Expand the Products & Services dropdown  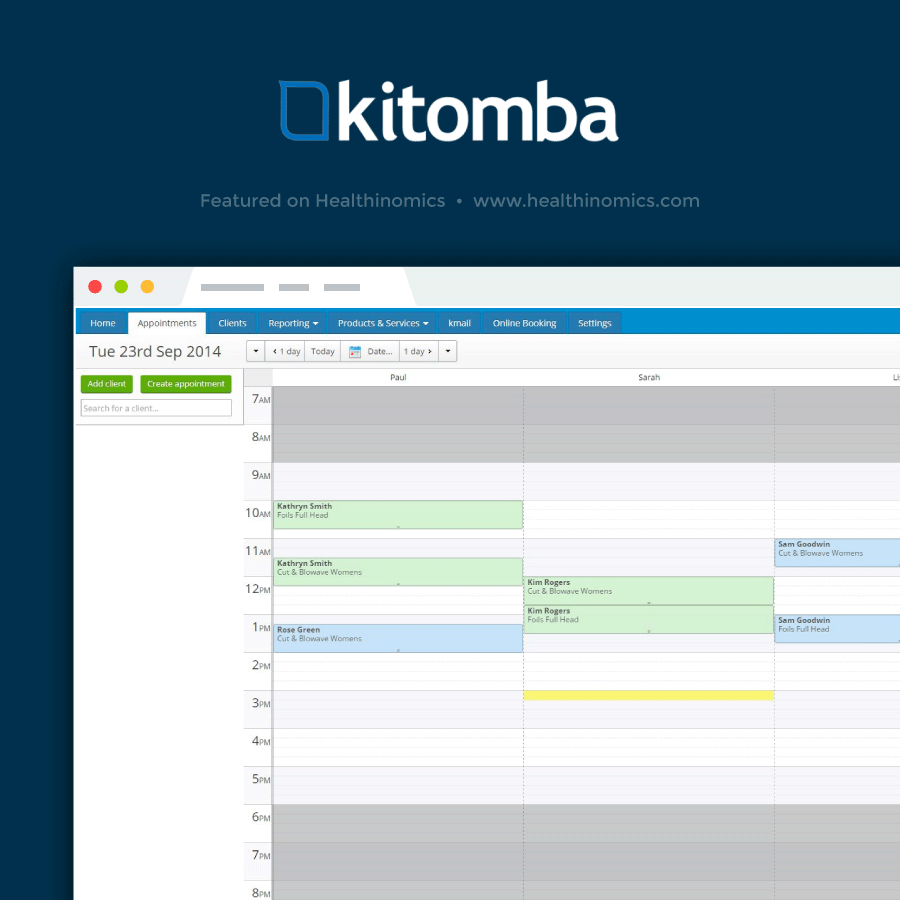pyautogui.click(x=382, y=322)
